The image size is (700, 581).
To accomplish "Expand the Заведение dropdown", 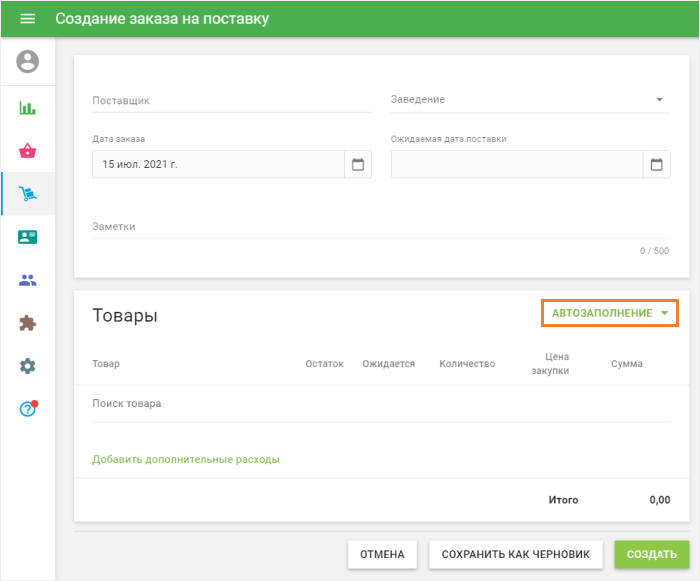I will 659,100.
